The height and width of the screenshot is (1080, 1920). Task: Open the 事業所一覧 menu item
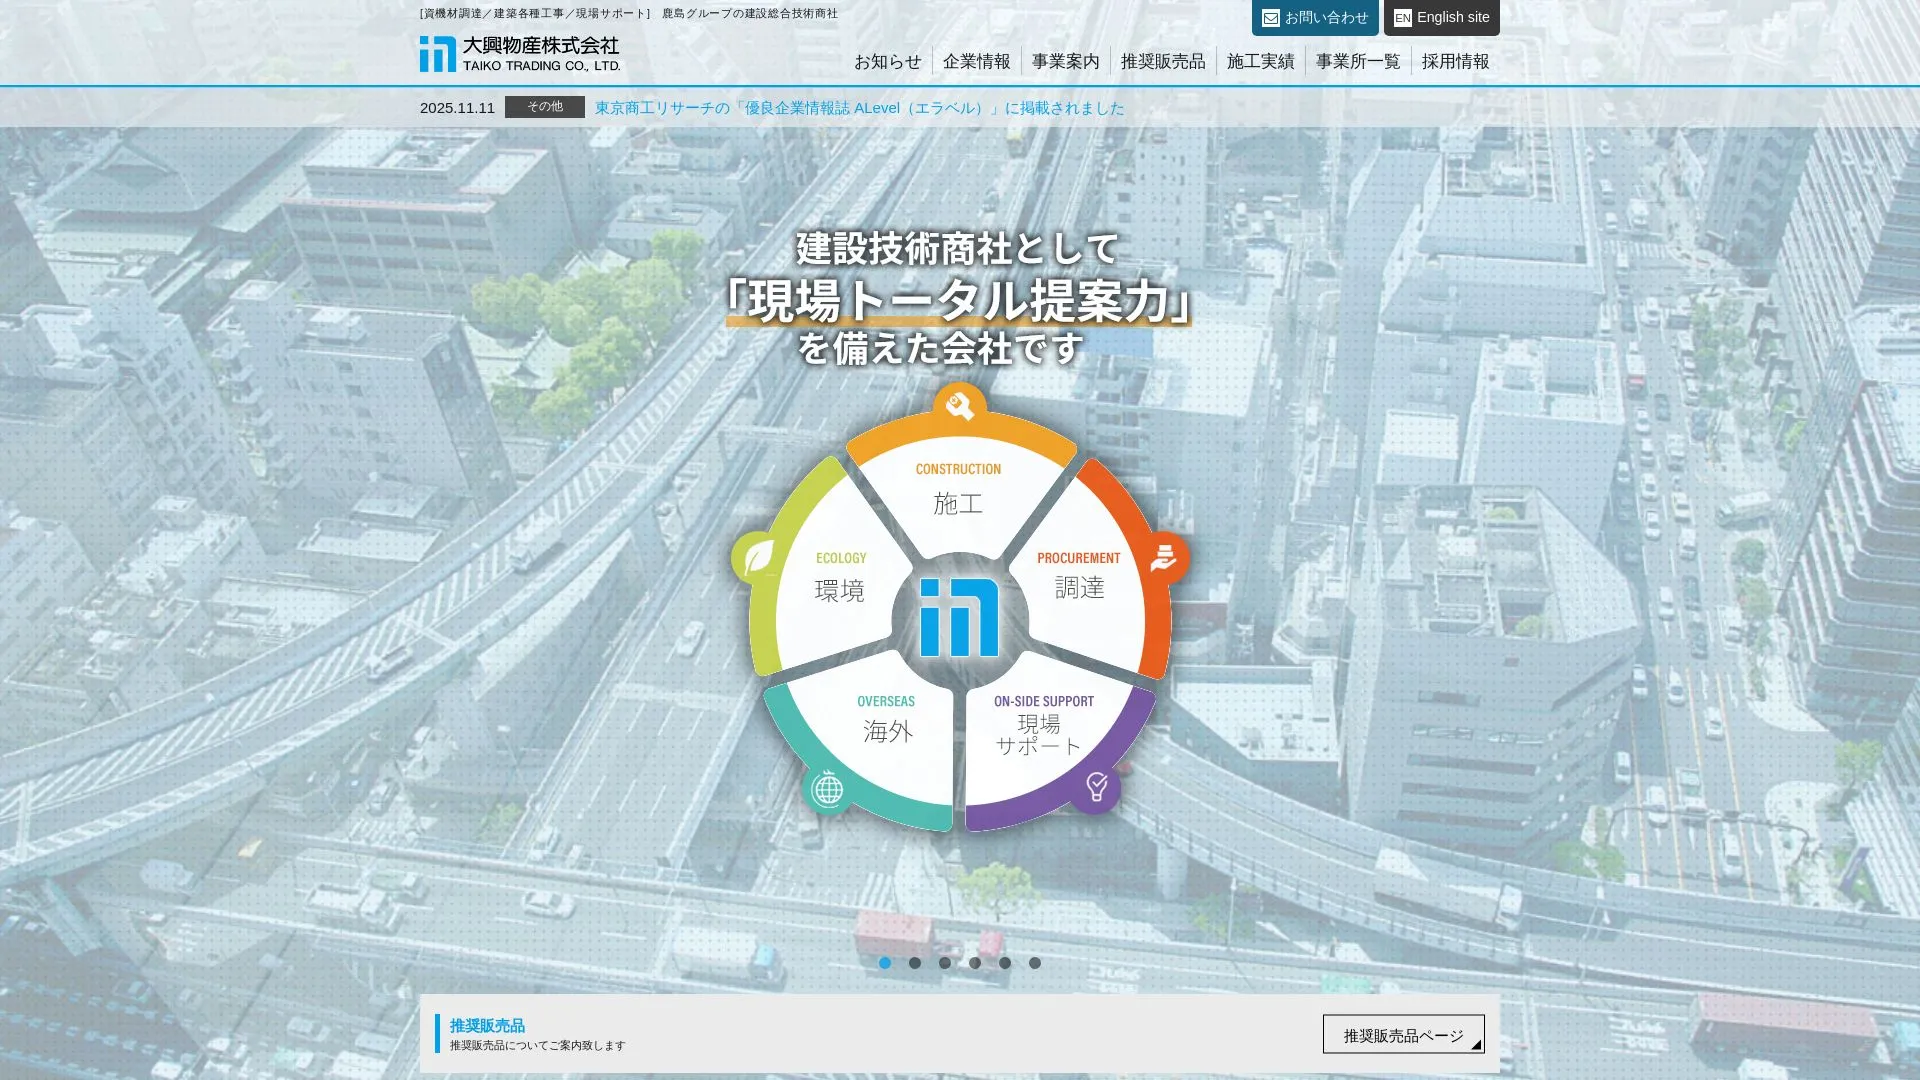1358,61
